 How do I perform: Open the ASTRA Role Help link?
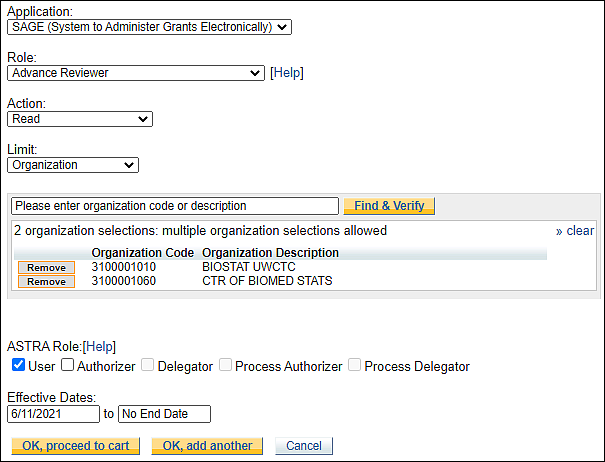(99, 347)
